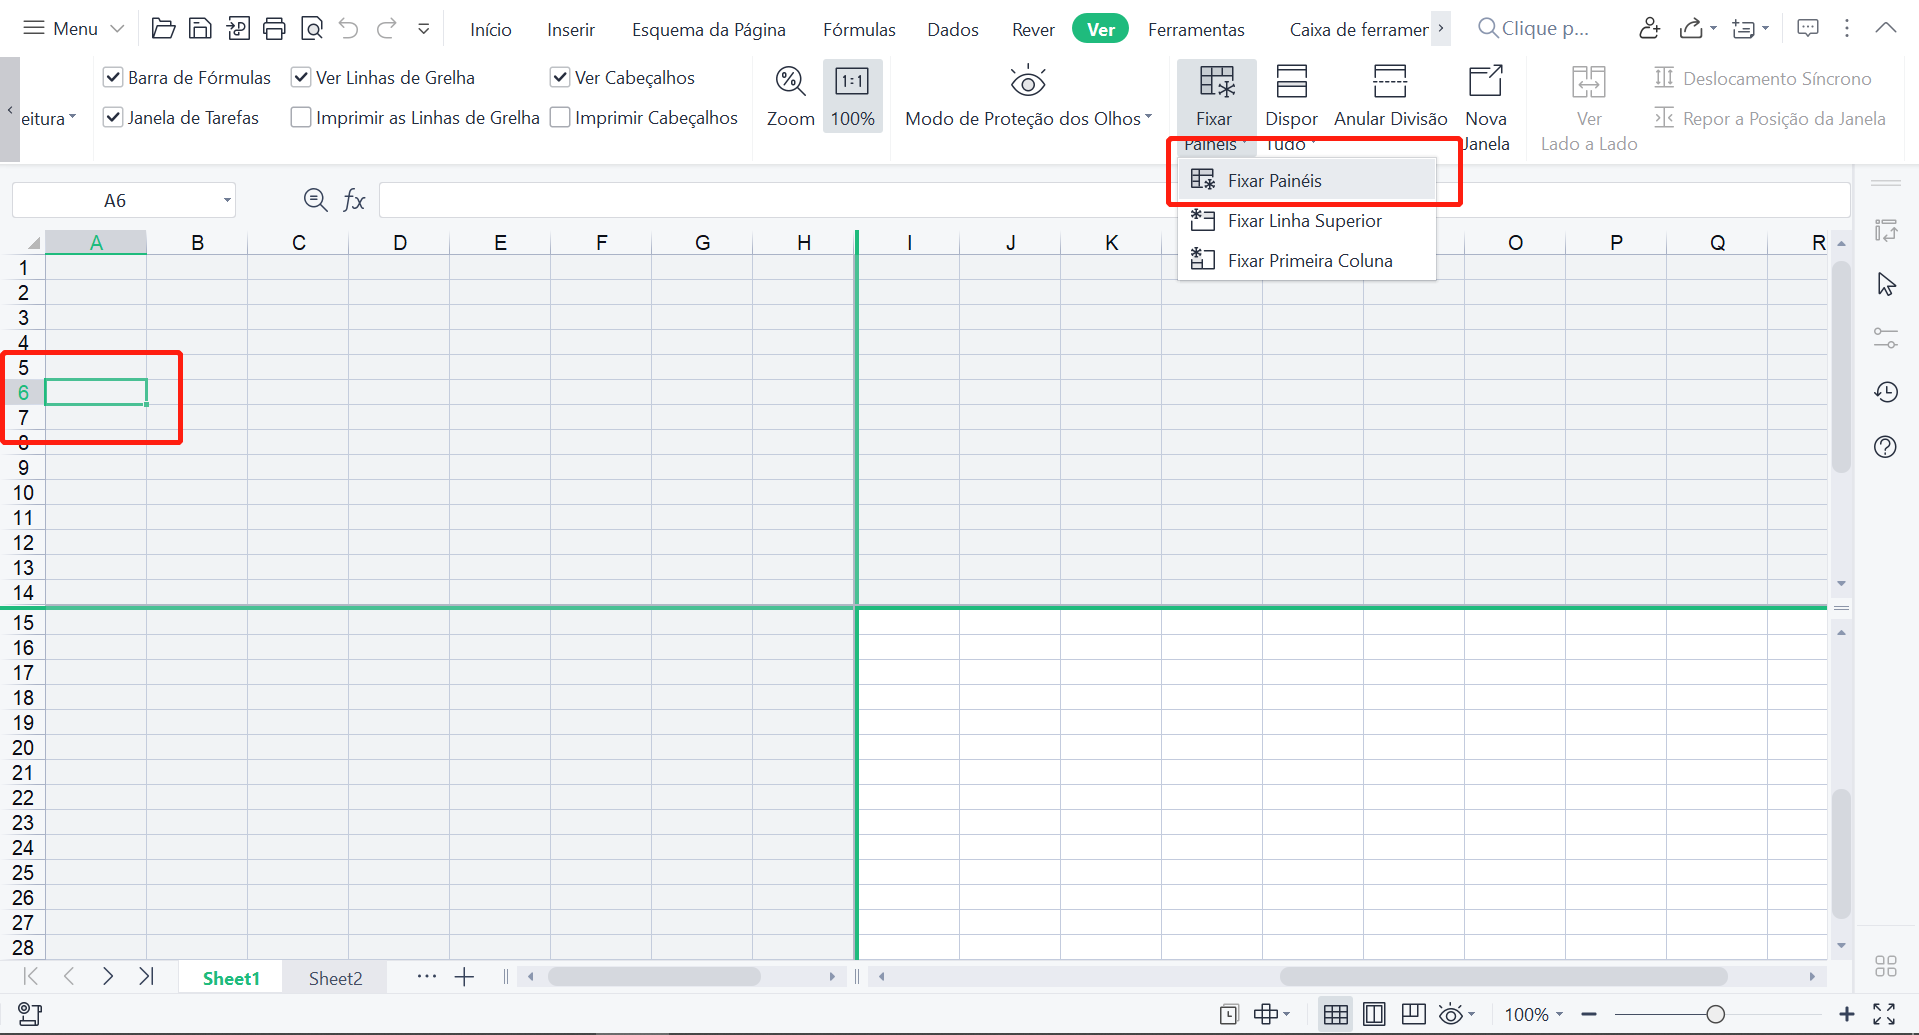Click the insert function fx icon
Image resolution: width=1919 pixels, height=1035 pixels.
click(x=354, y=201)
